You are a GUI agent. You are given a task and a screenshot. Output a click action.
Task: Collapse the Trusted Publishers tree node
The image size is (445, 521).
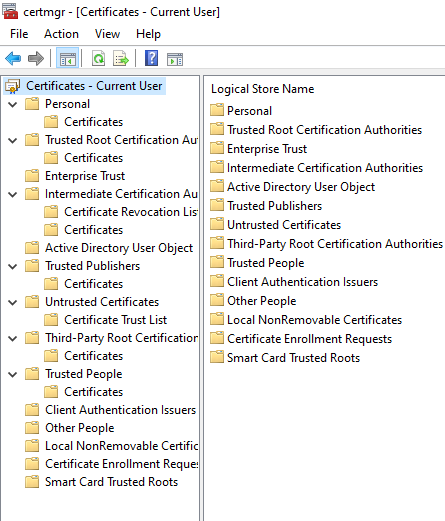13,266
